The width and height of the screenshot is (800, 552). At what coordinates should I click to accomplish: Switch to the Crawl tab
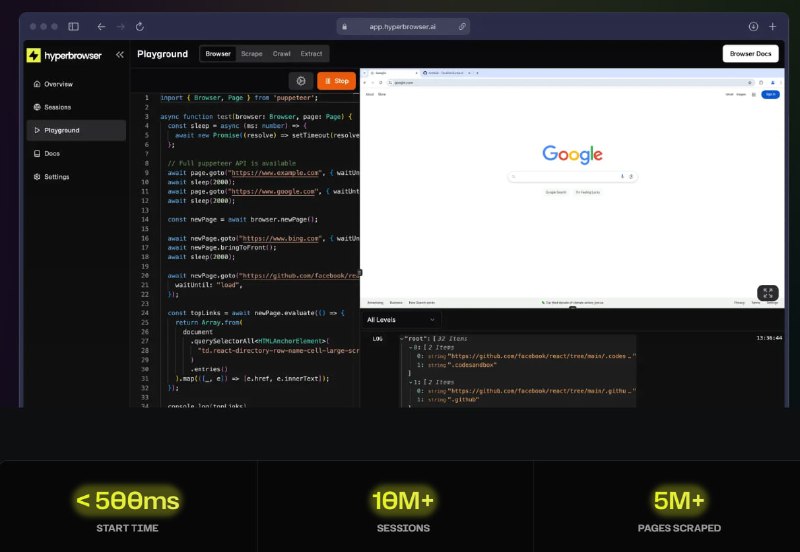tap(281, 54)
